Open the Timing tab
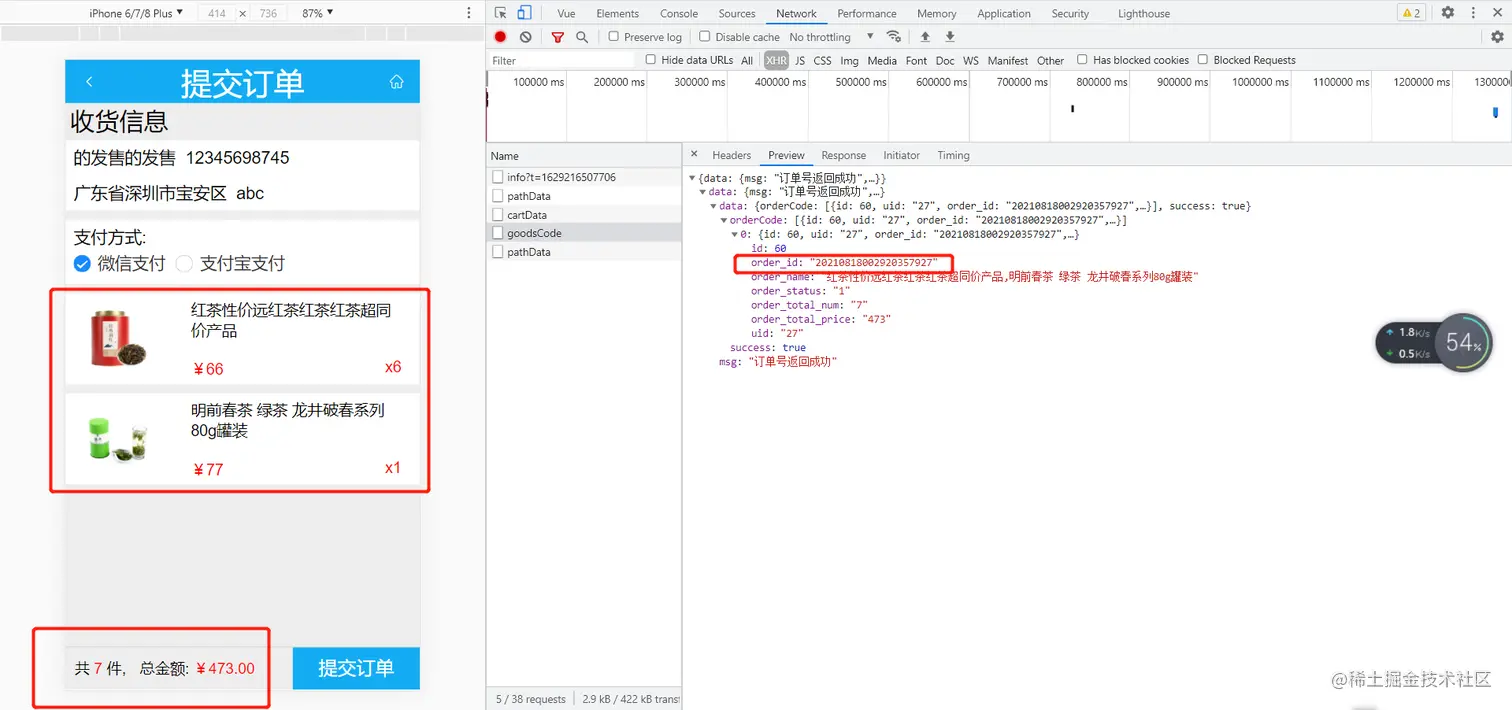The width and height of the screenshot is (1512, 710). (953, 155)
